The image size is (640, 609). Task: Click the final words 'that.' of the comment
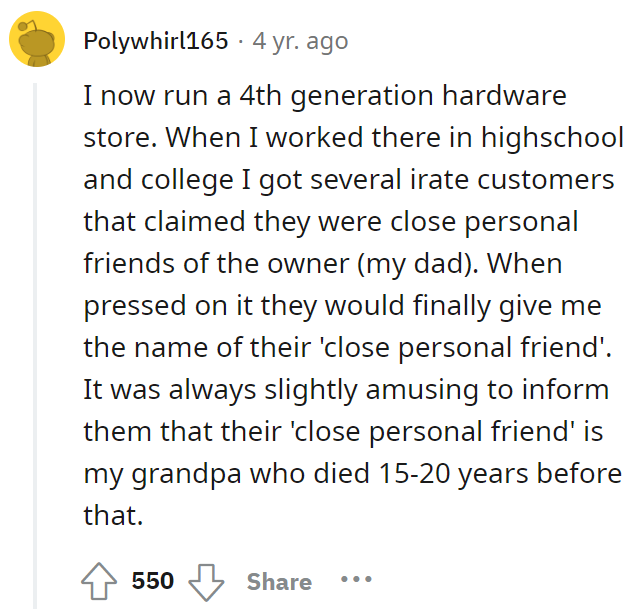point(113,515)
